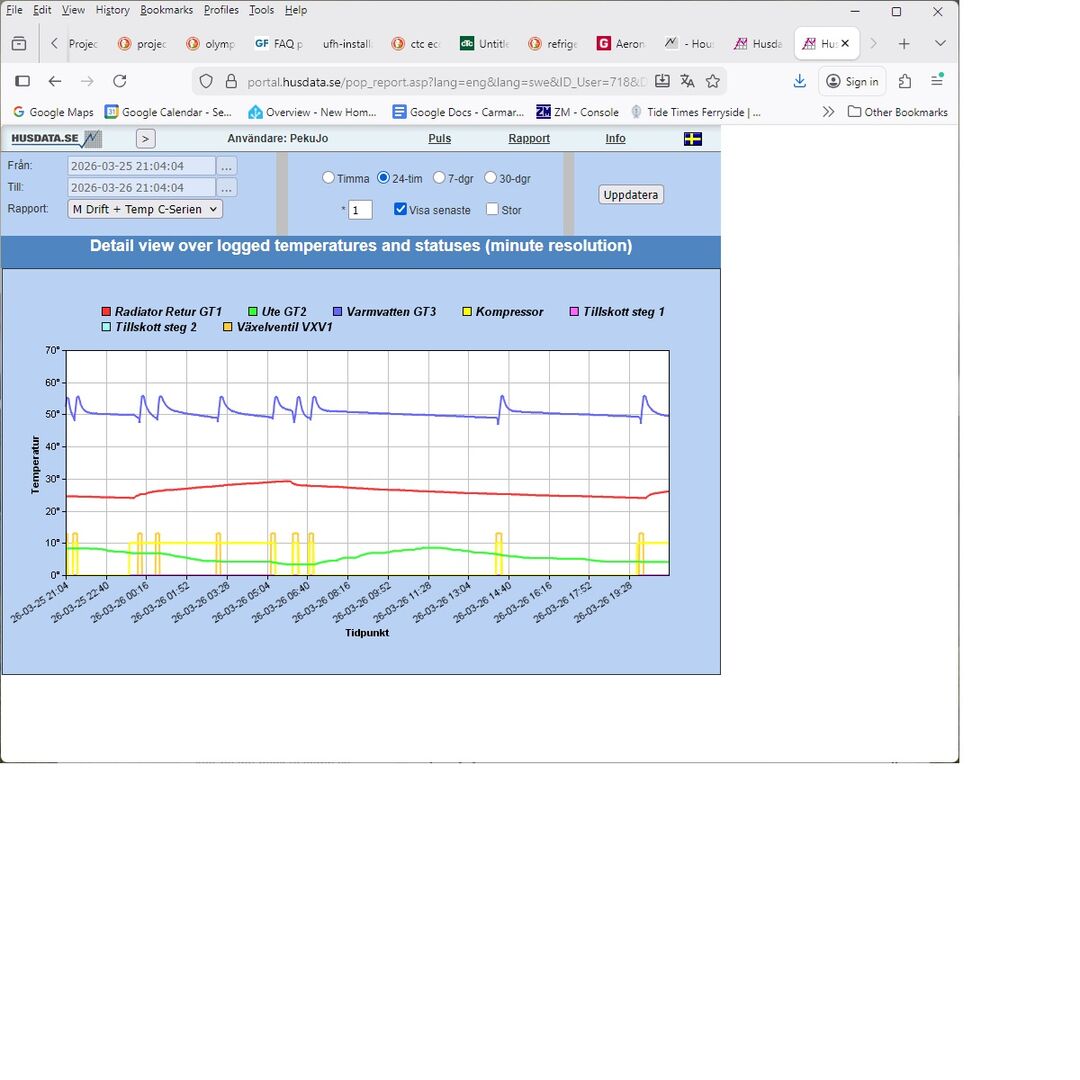Select the Timma radio option
This screenshot has height=1080, width=1080.
(x=328, y=178)
